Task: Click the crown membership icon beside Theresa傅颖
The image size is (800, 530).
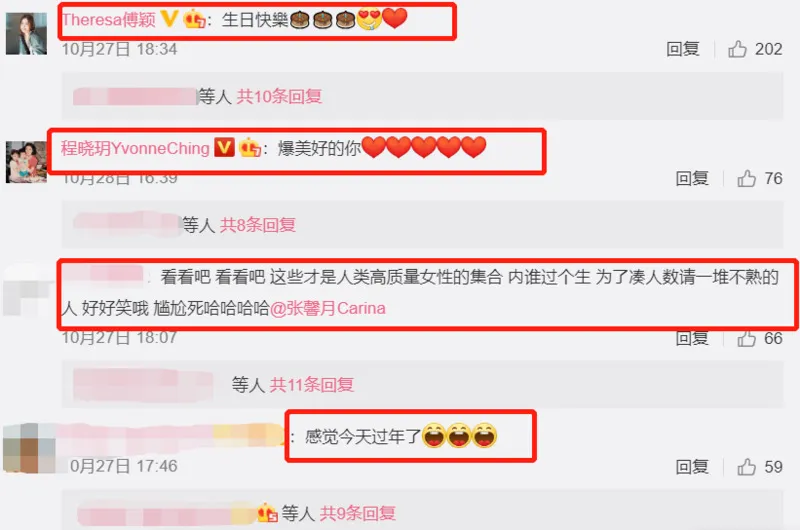Action: 194,19
